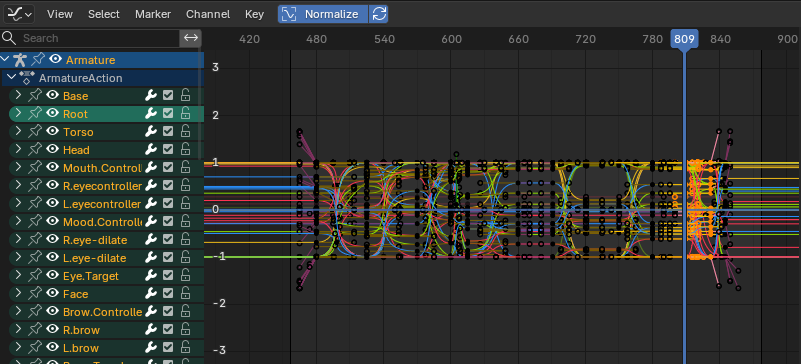Screen dimensions: 801x364
Task: Select the L.brow channel name
Action: pyautogui.click(x=81, y=348)
